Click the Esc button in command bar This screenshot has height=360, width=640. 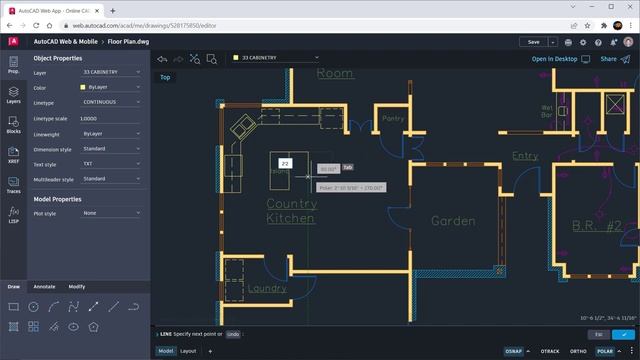click(x=599, y=335)
